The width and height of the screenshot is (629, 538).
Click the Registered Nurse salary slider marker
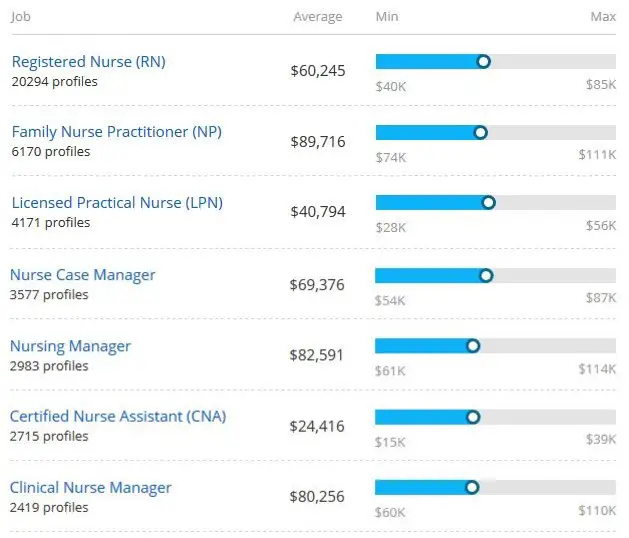click(x=484, y=61)
